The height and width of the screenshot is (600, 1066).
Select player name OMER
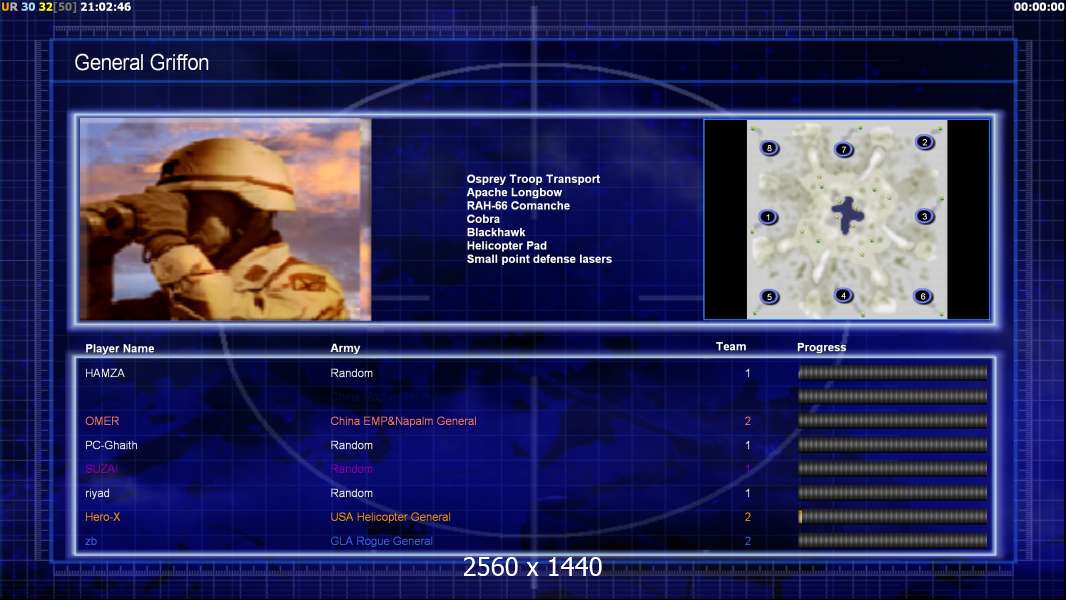(x=102, y=421)
